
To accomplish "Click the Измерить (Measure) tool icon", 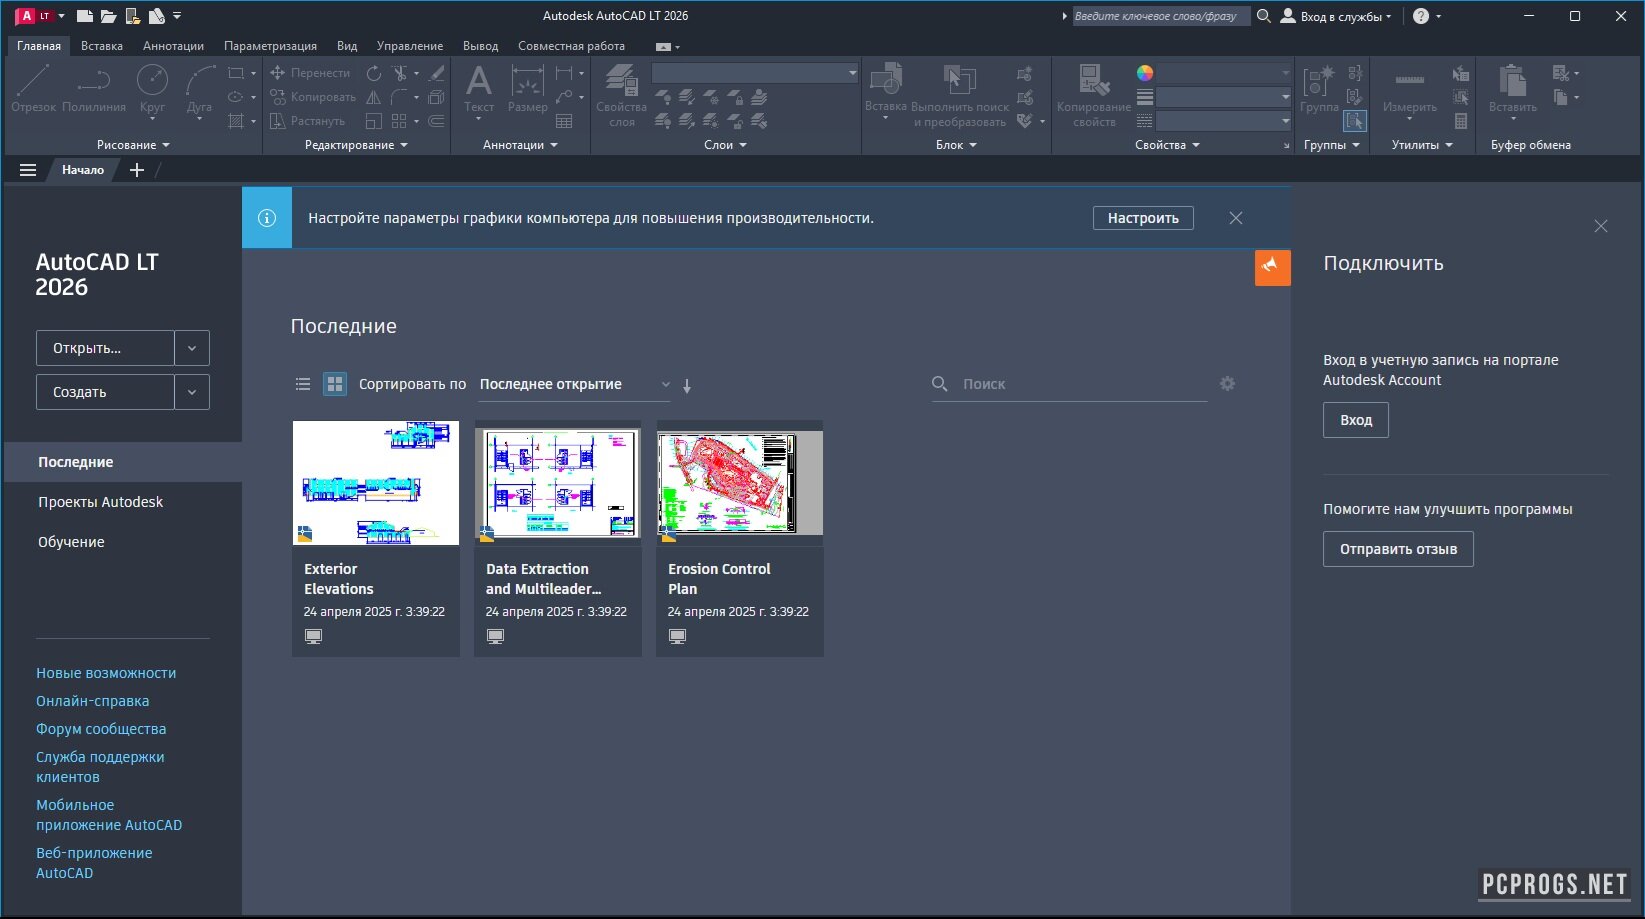I will click(x=1409, y=82).
